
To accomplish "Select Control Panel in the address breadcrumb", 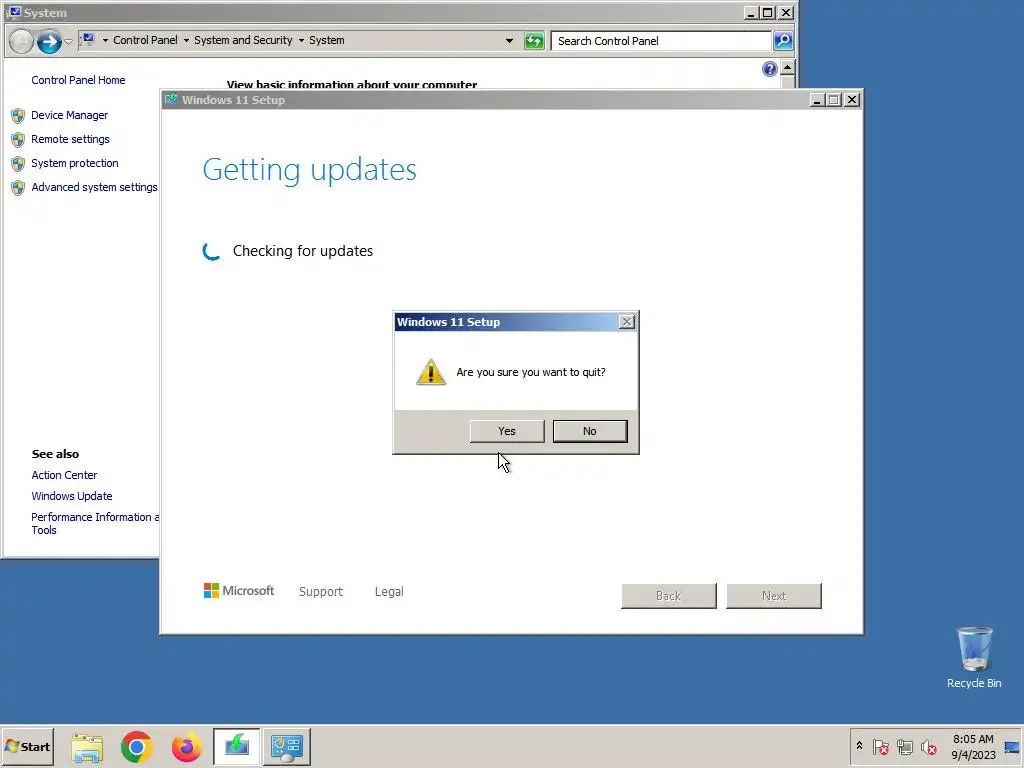I will pyautogui.click(x=145, y=40).
